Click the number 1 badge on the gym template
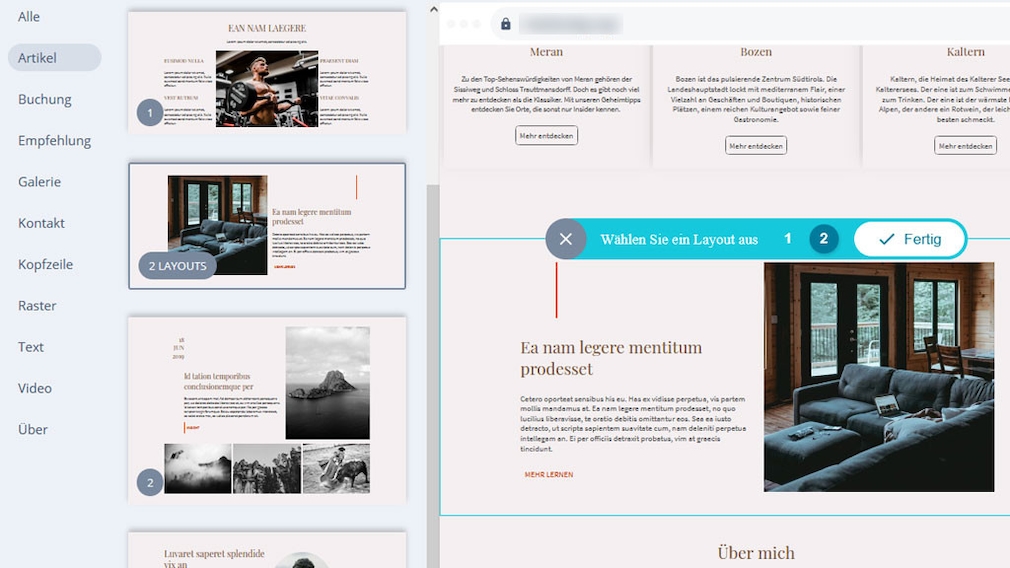Image resolution: width=1010 pixels, height=568 pixels. click(x=150, y=113)
